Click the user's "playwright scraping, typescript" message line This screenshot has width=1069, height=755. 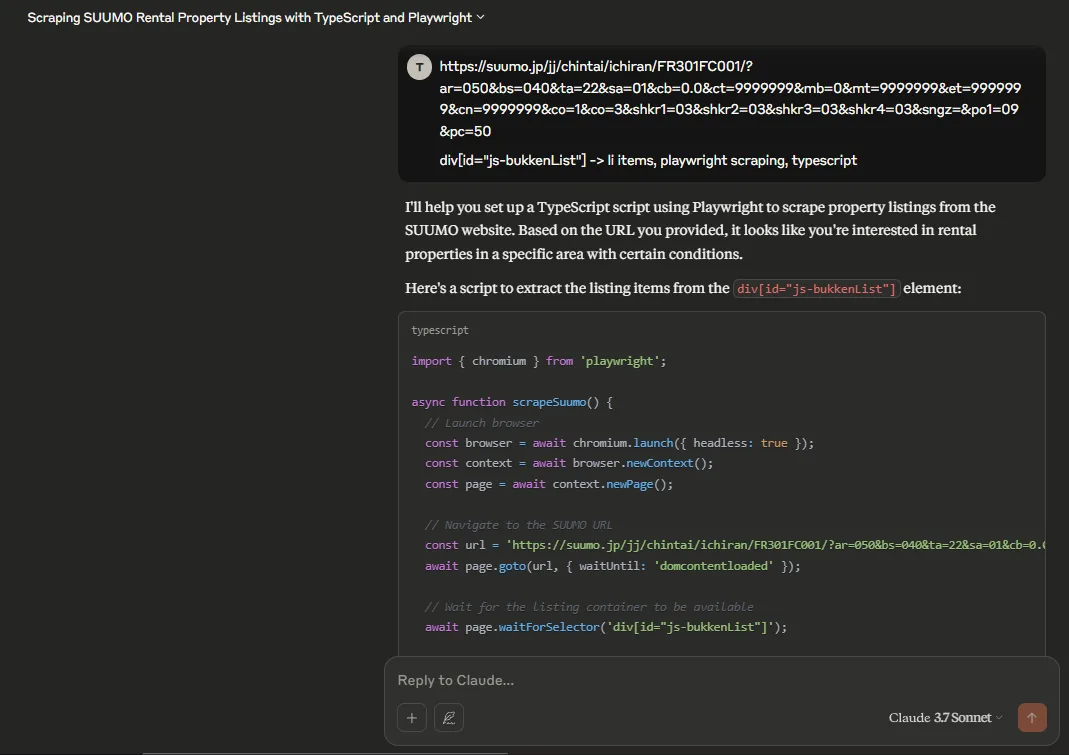point(648,160)
